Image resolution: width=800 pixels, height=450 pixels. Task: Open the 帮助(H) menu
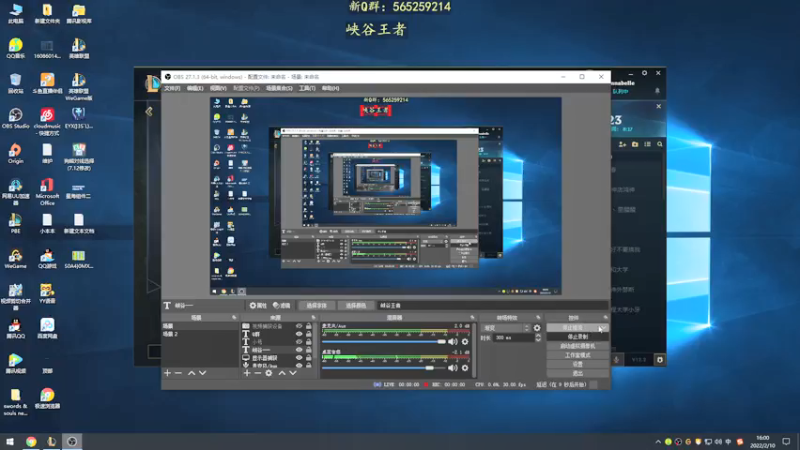click(330, 88)
